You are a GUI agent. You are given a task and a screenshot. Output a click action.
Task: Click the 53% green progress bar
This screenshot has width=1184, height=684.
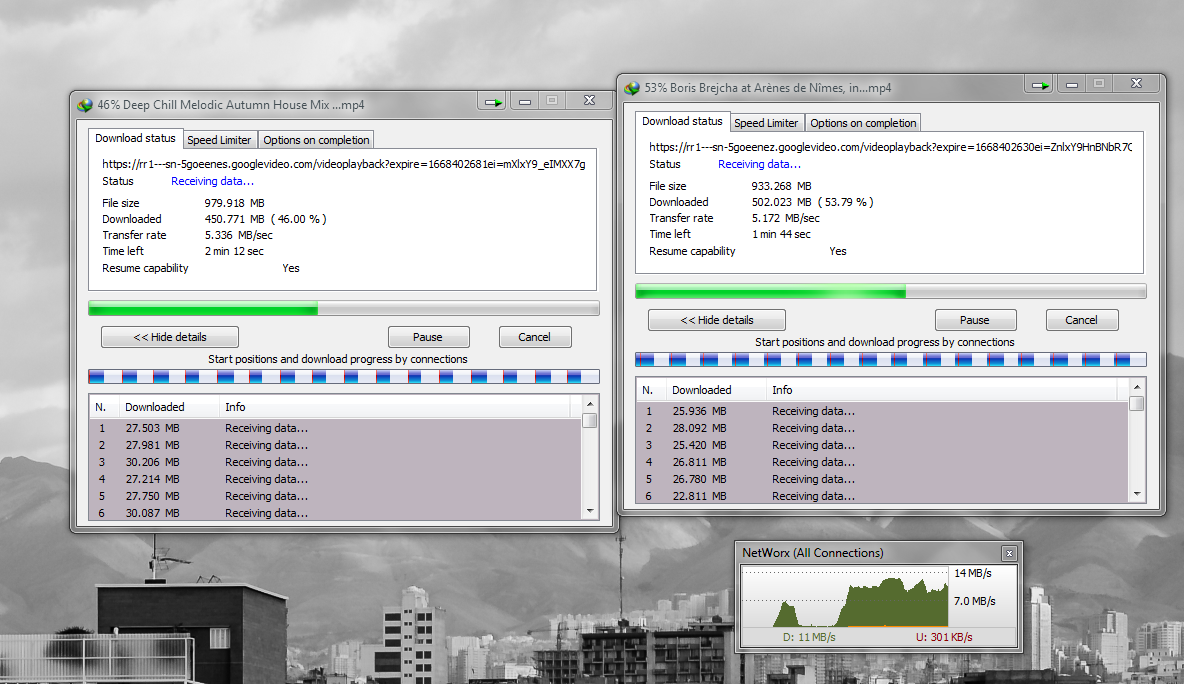click(890, 291)
